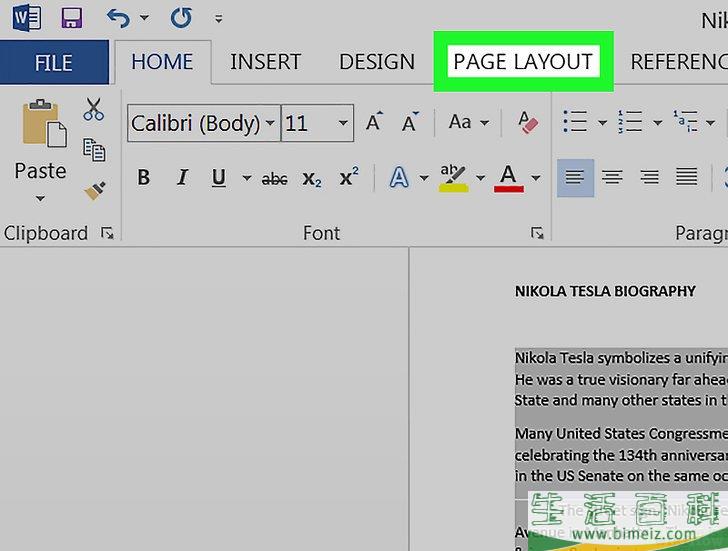The height and width of the screenshot is (551, 728).
Task: Redo with the repeat arrow icon
Action: pos(181,19)
